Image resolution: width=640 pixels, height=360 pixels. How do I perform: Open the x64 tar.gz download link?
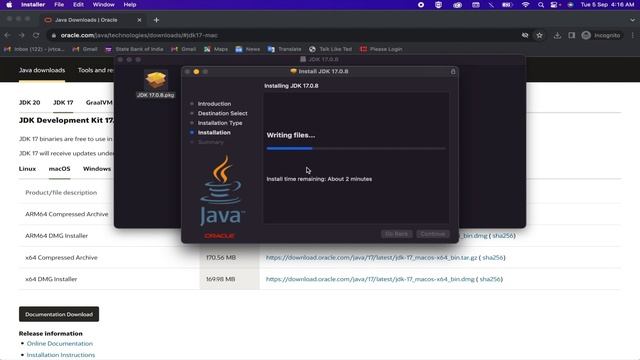(371, 258)
